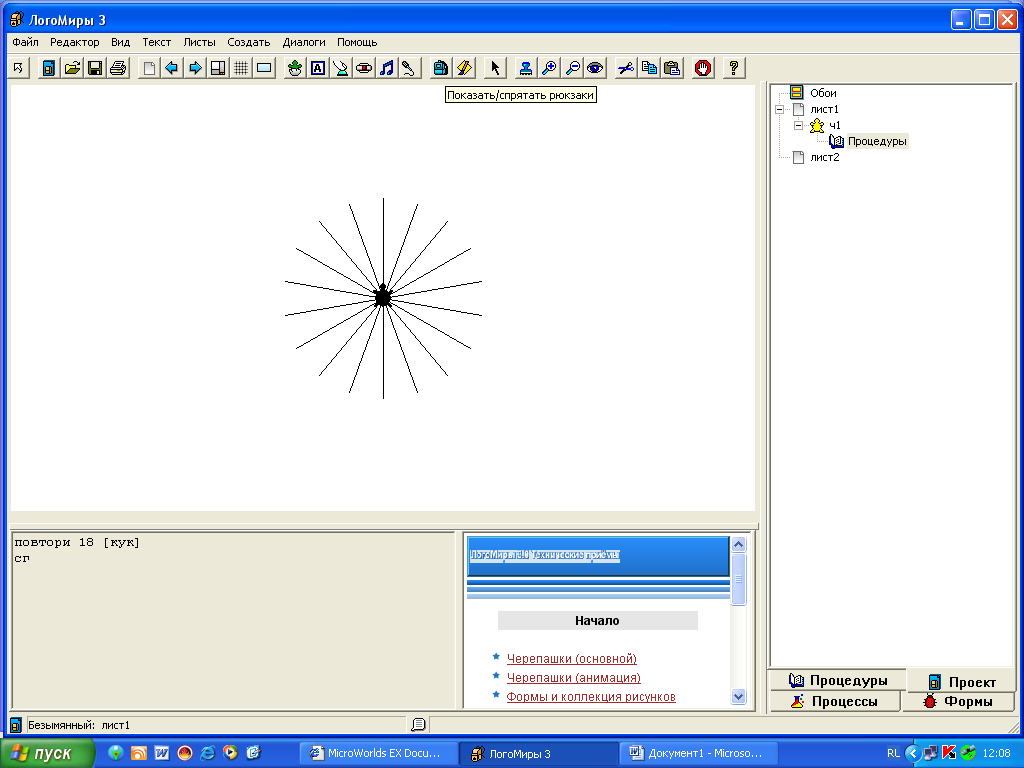1024x768 pixels.
Task: Open the Текст menu
Action: (x=157, y=42)
